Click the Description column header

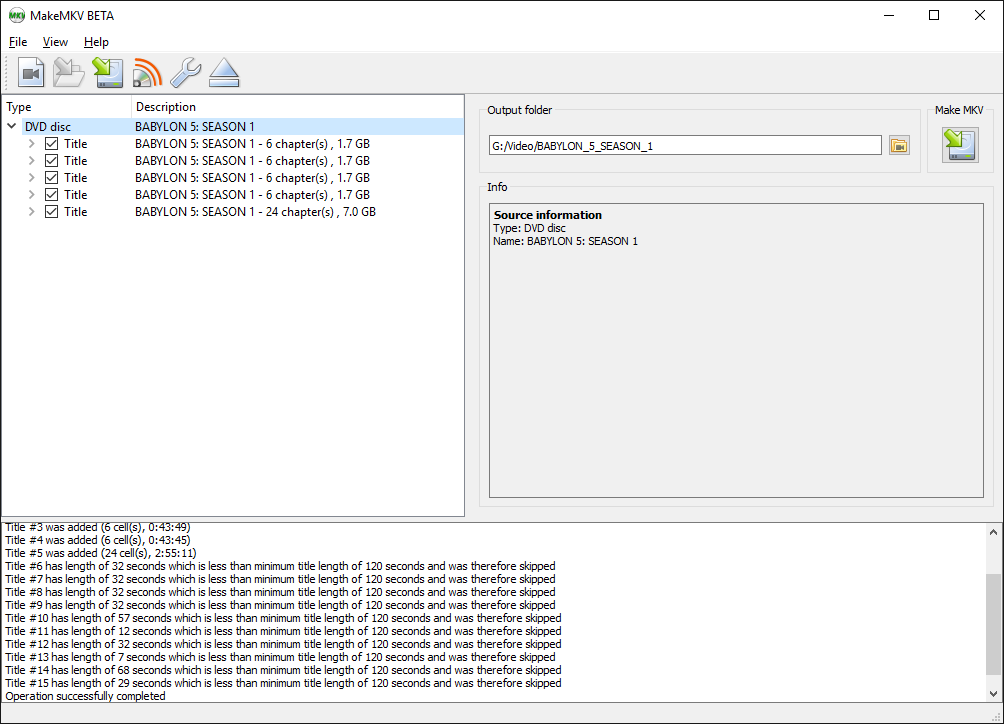[x=166, y=107]
